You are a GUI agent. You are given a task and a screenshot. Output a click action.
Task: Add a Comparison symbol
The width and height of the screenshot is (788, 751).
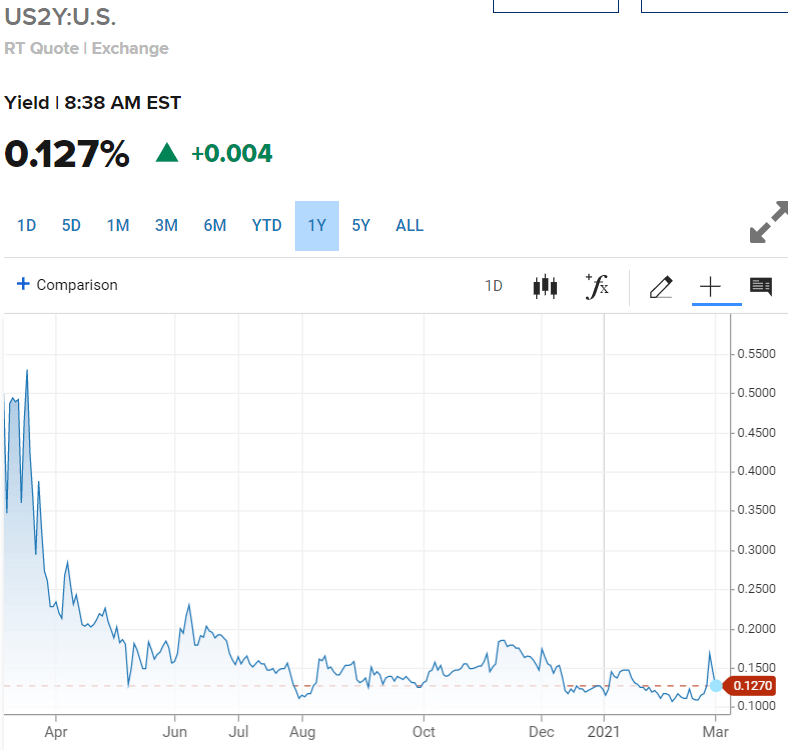tap(67, 285)
